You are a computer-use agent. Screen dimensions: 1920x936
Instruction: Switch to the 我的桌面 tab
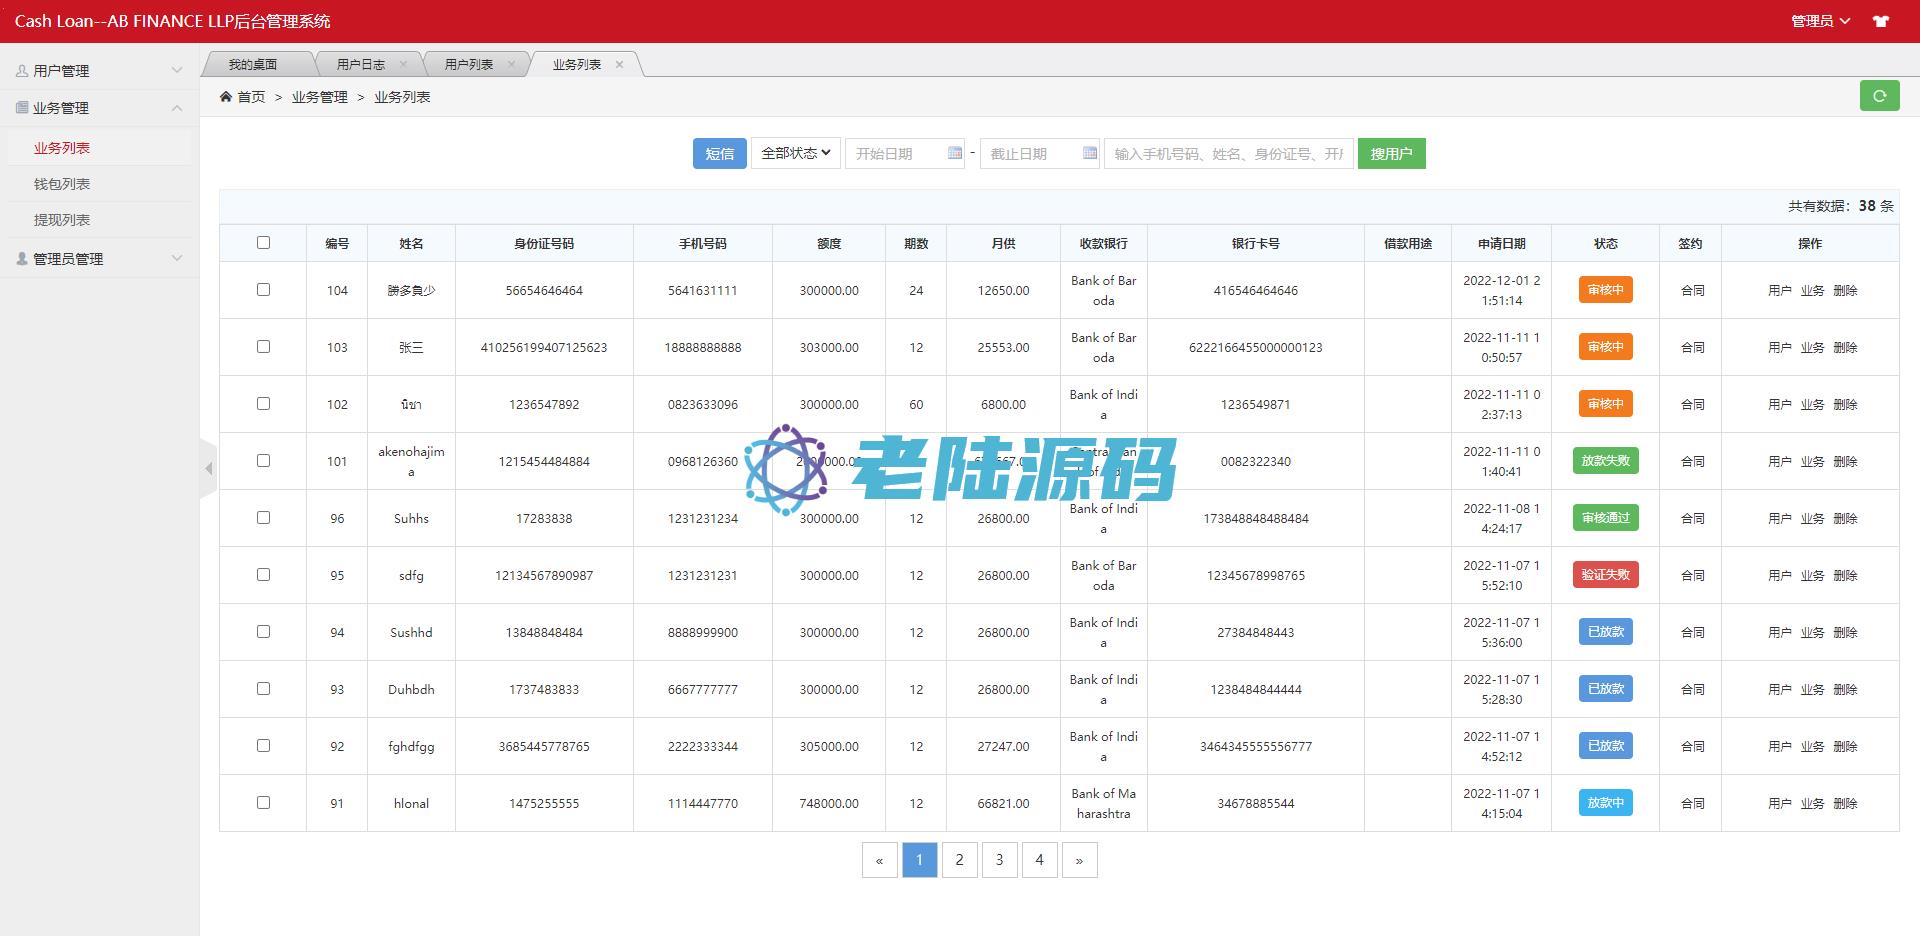click(253, 64)
